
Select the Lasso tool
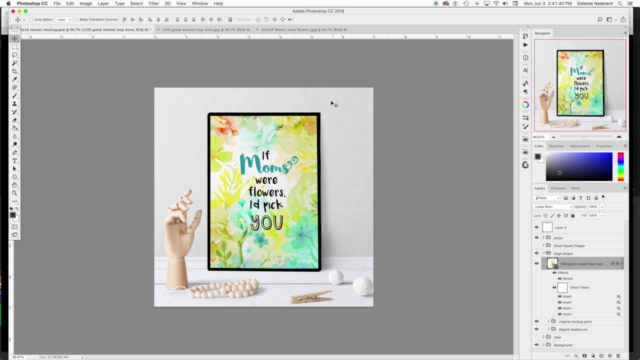(15, 55)
